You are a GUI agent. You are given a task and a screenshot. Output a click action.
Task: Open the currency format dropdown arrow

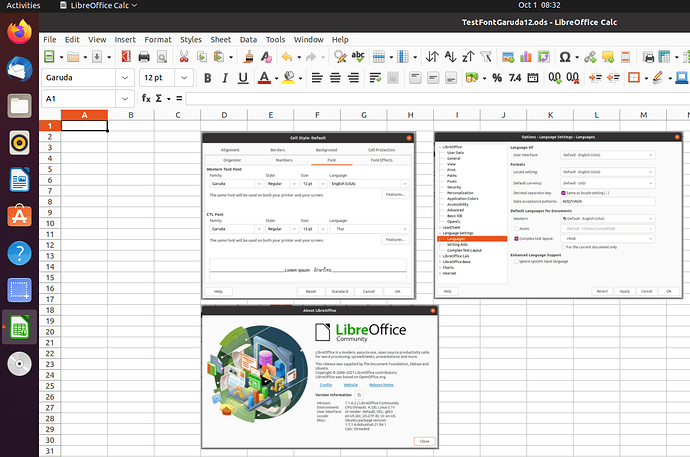(484, 78)
